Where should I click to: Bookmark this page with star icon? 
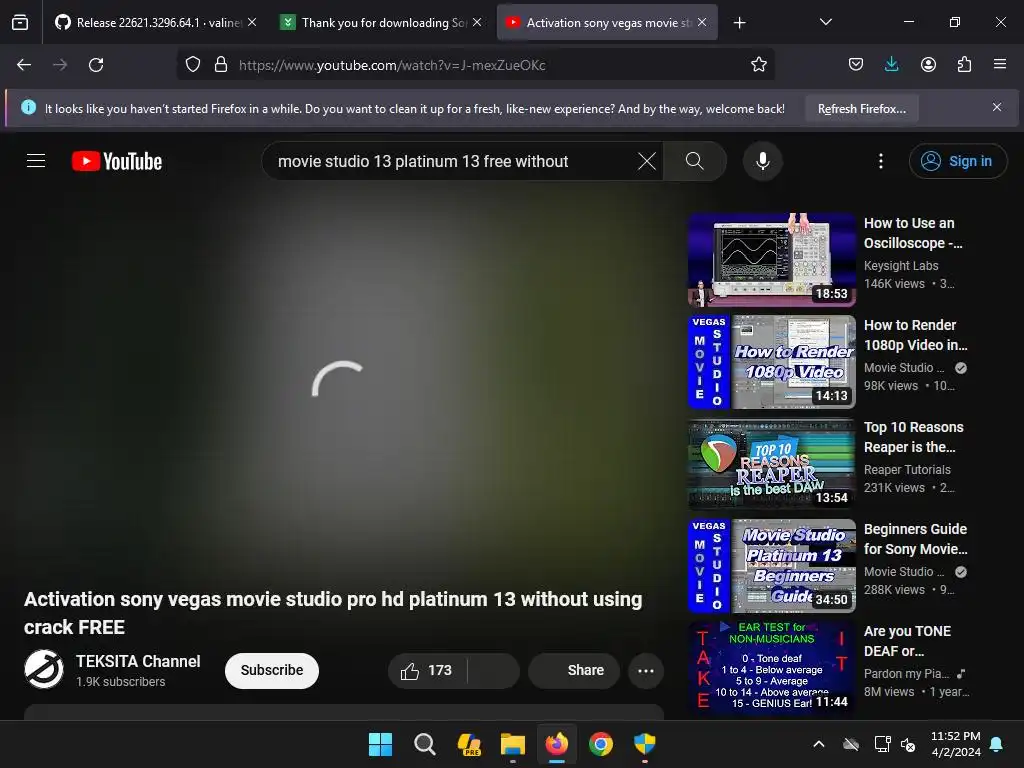[x=758, y=65]
